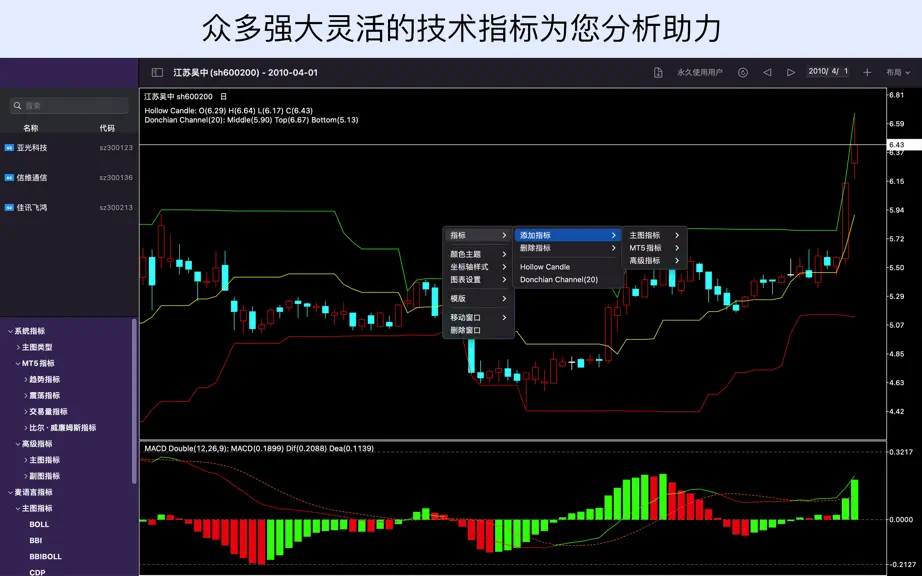The height and width of the screenshot is (576, 922).
Task: Click the icon beside 亚光科技 stock
Action: point(9,148)
